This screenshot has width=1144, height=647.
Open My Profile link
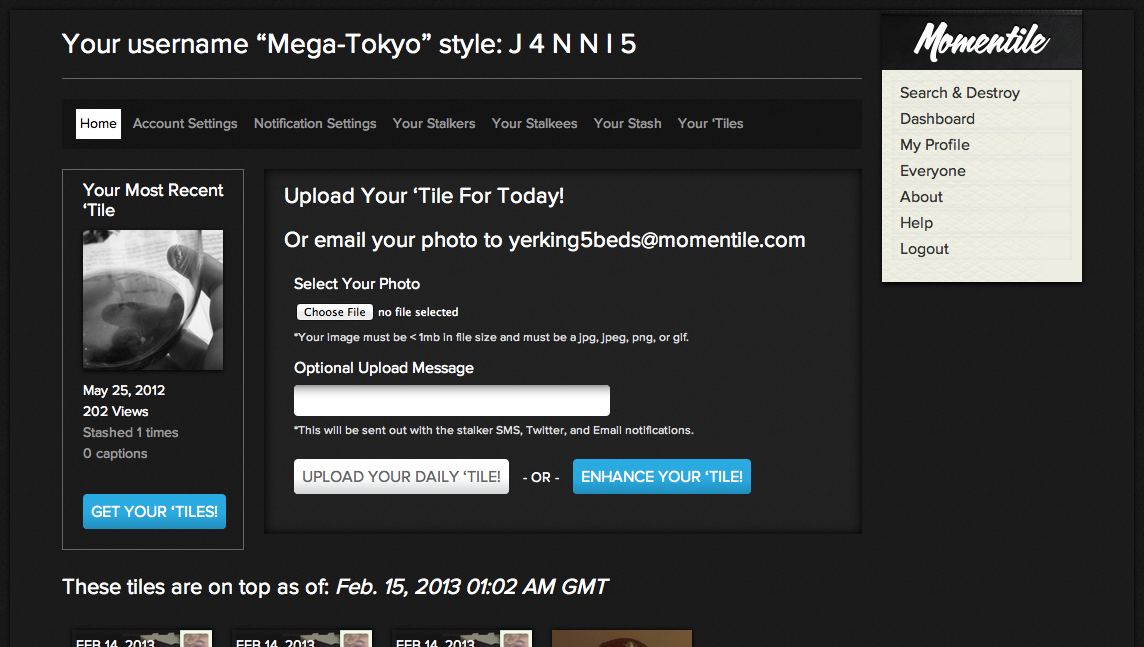click(x=935, y=144)
